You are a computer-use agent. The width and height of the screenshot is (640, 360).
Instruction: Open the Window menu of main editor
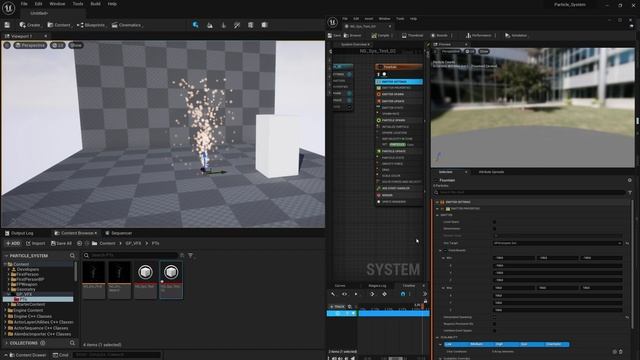point(57,4)
